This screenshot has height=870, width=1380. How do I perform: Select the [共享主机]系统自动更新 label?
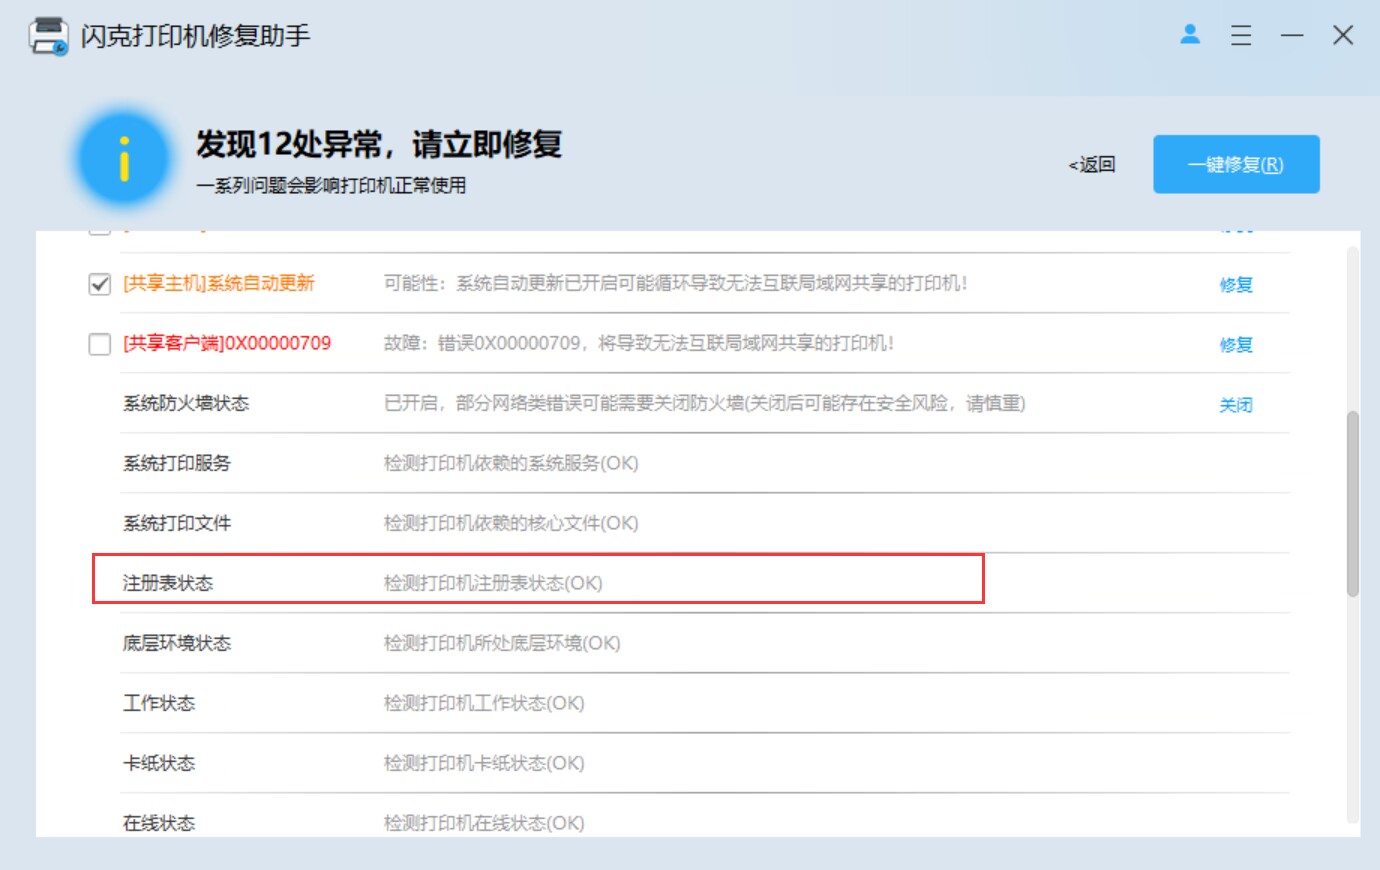pyautogui.click(x=219, y=283)
